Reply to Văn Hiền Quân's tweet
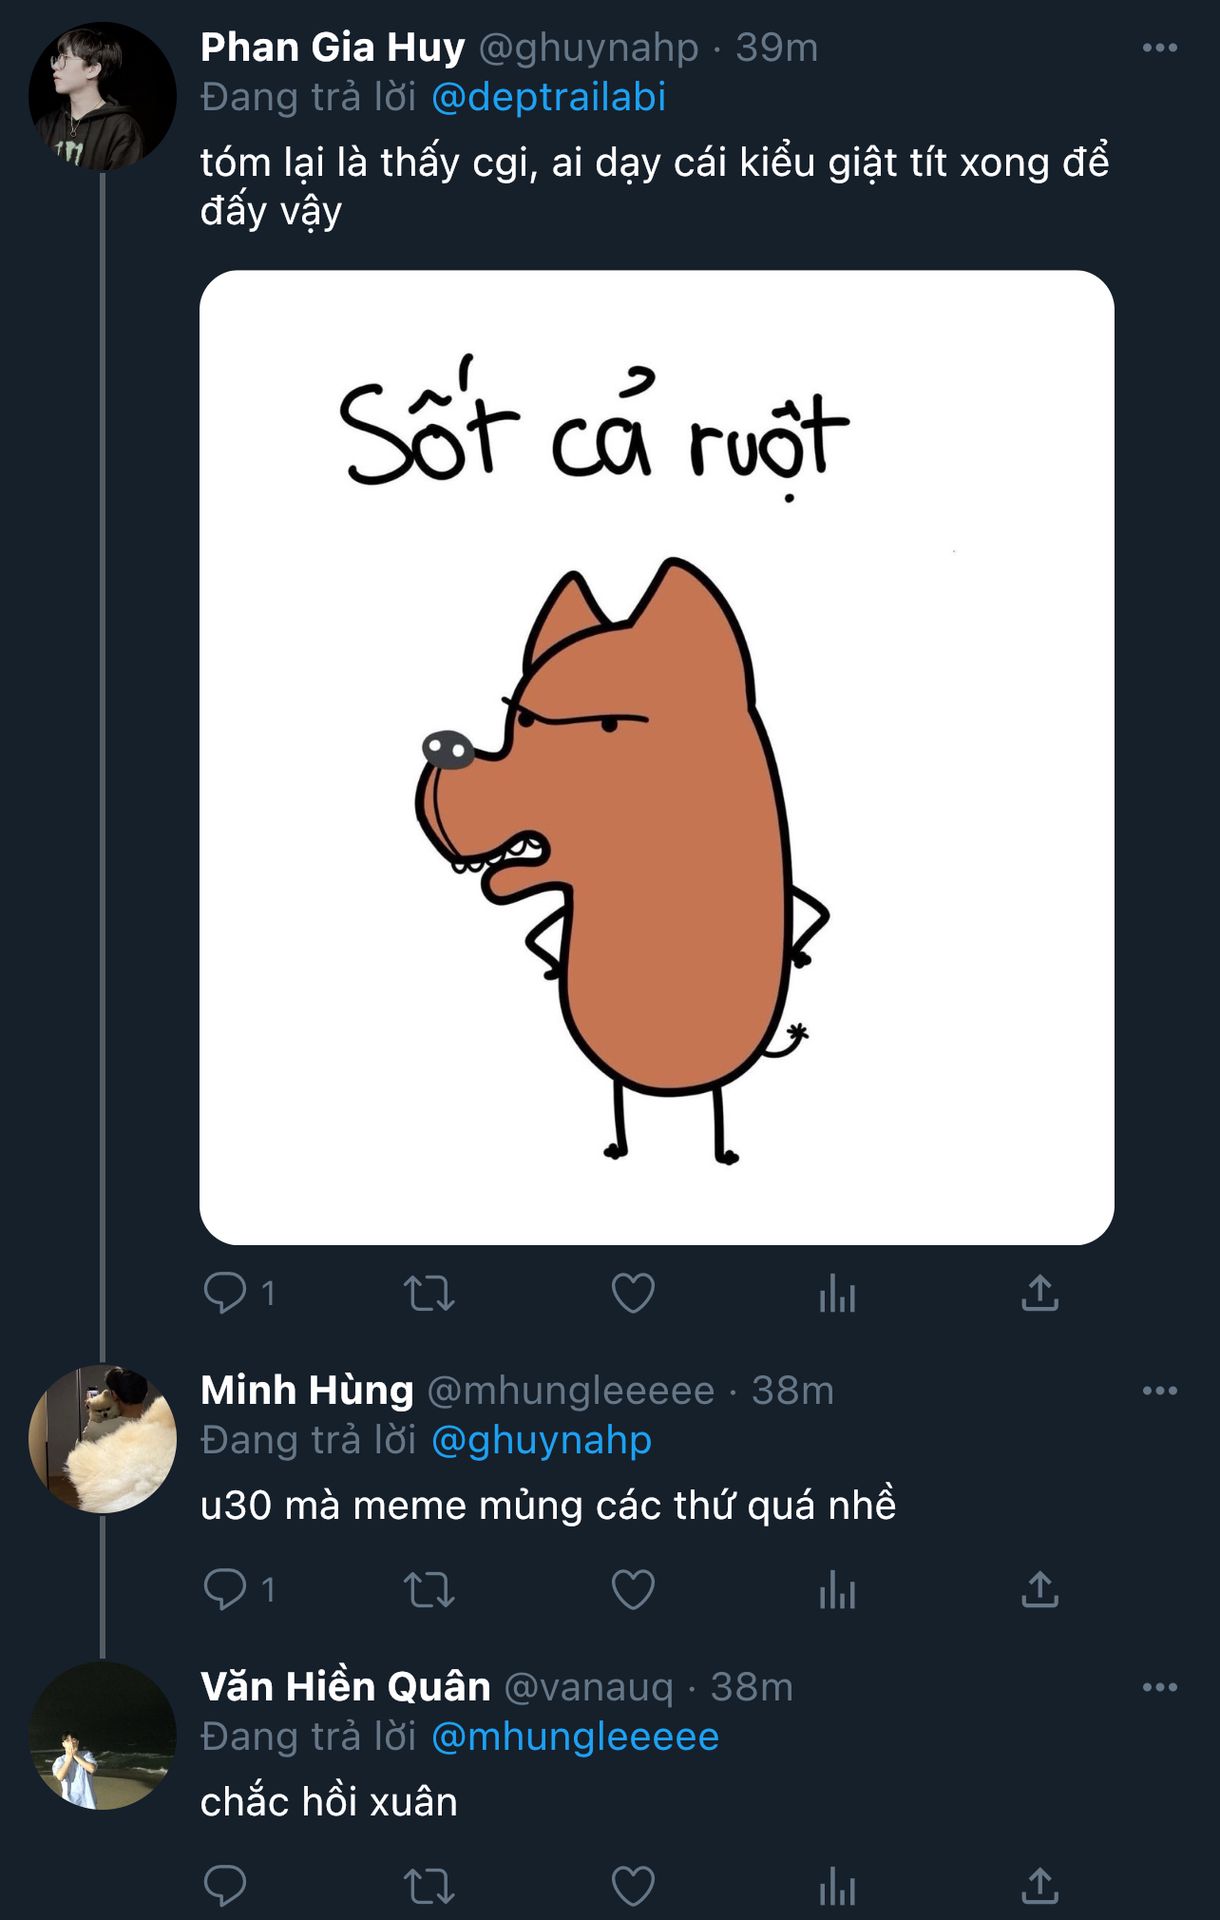 (225, 1886)
